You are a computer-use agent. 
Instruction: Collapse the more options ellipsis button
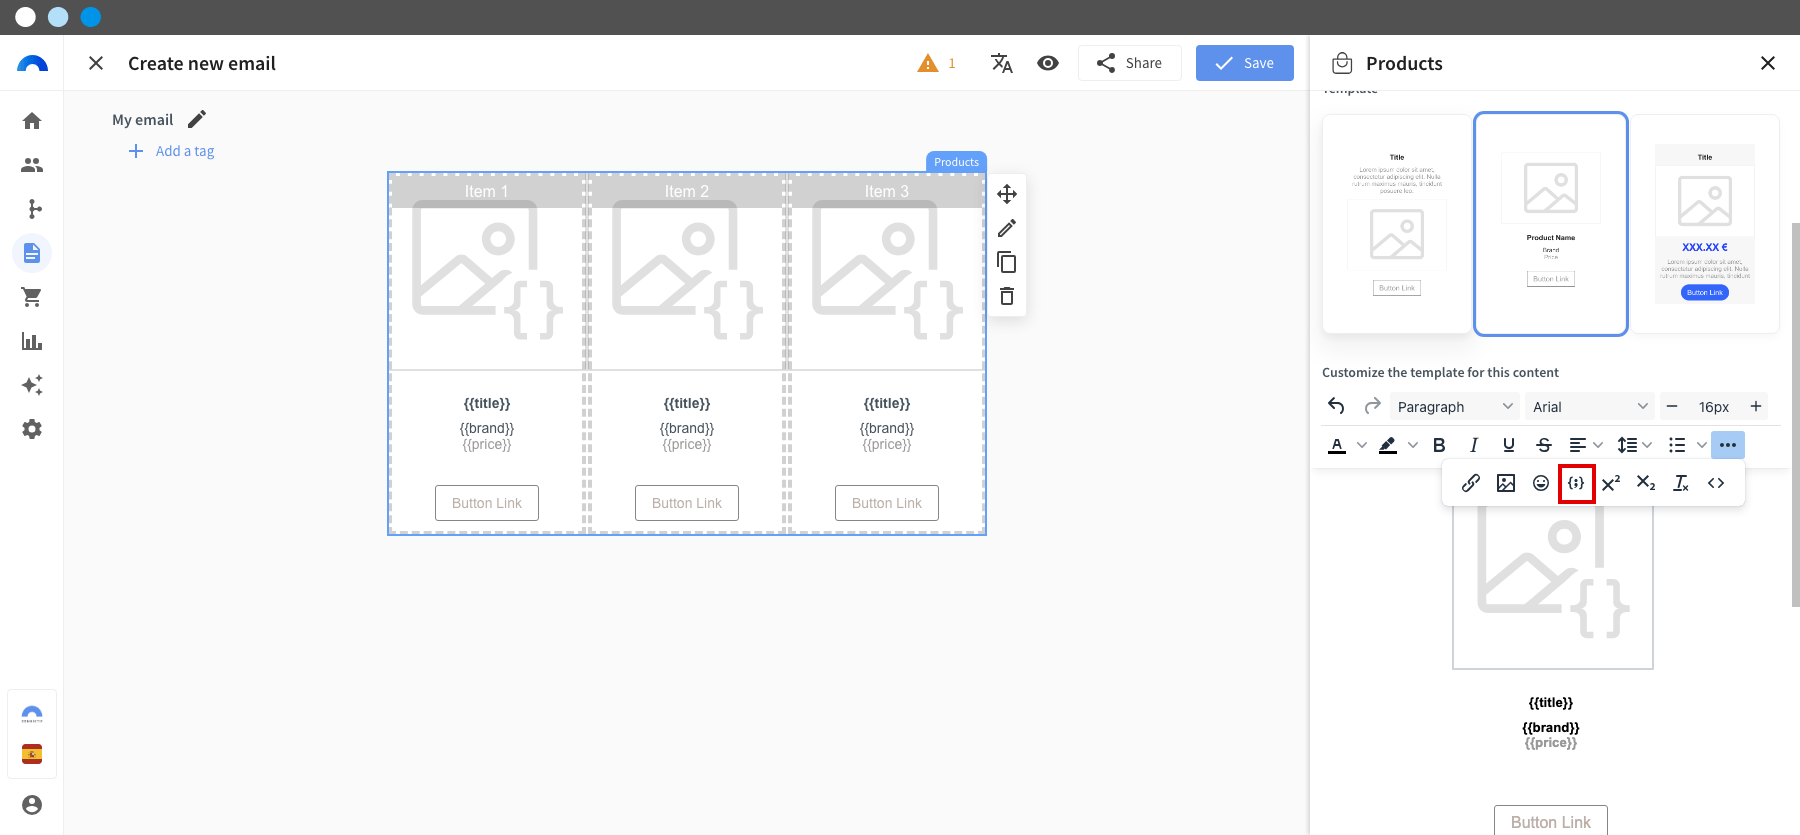click(1728, 445)
